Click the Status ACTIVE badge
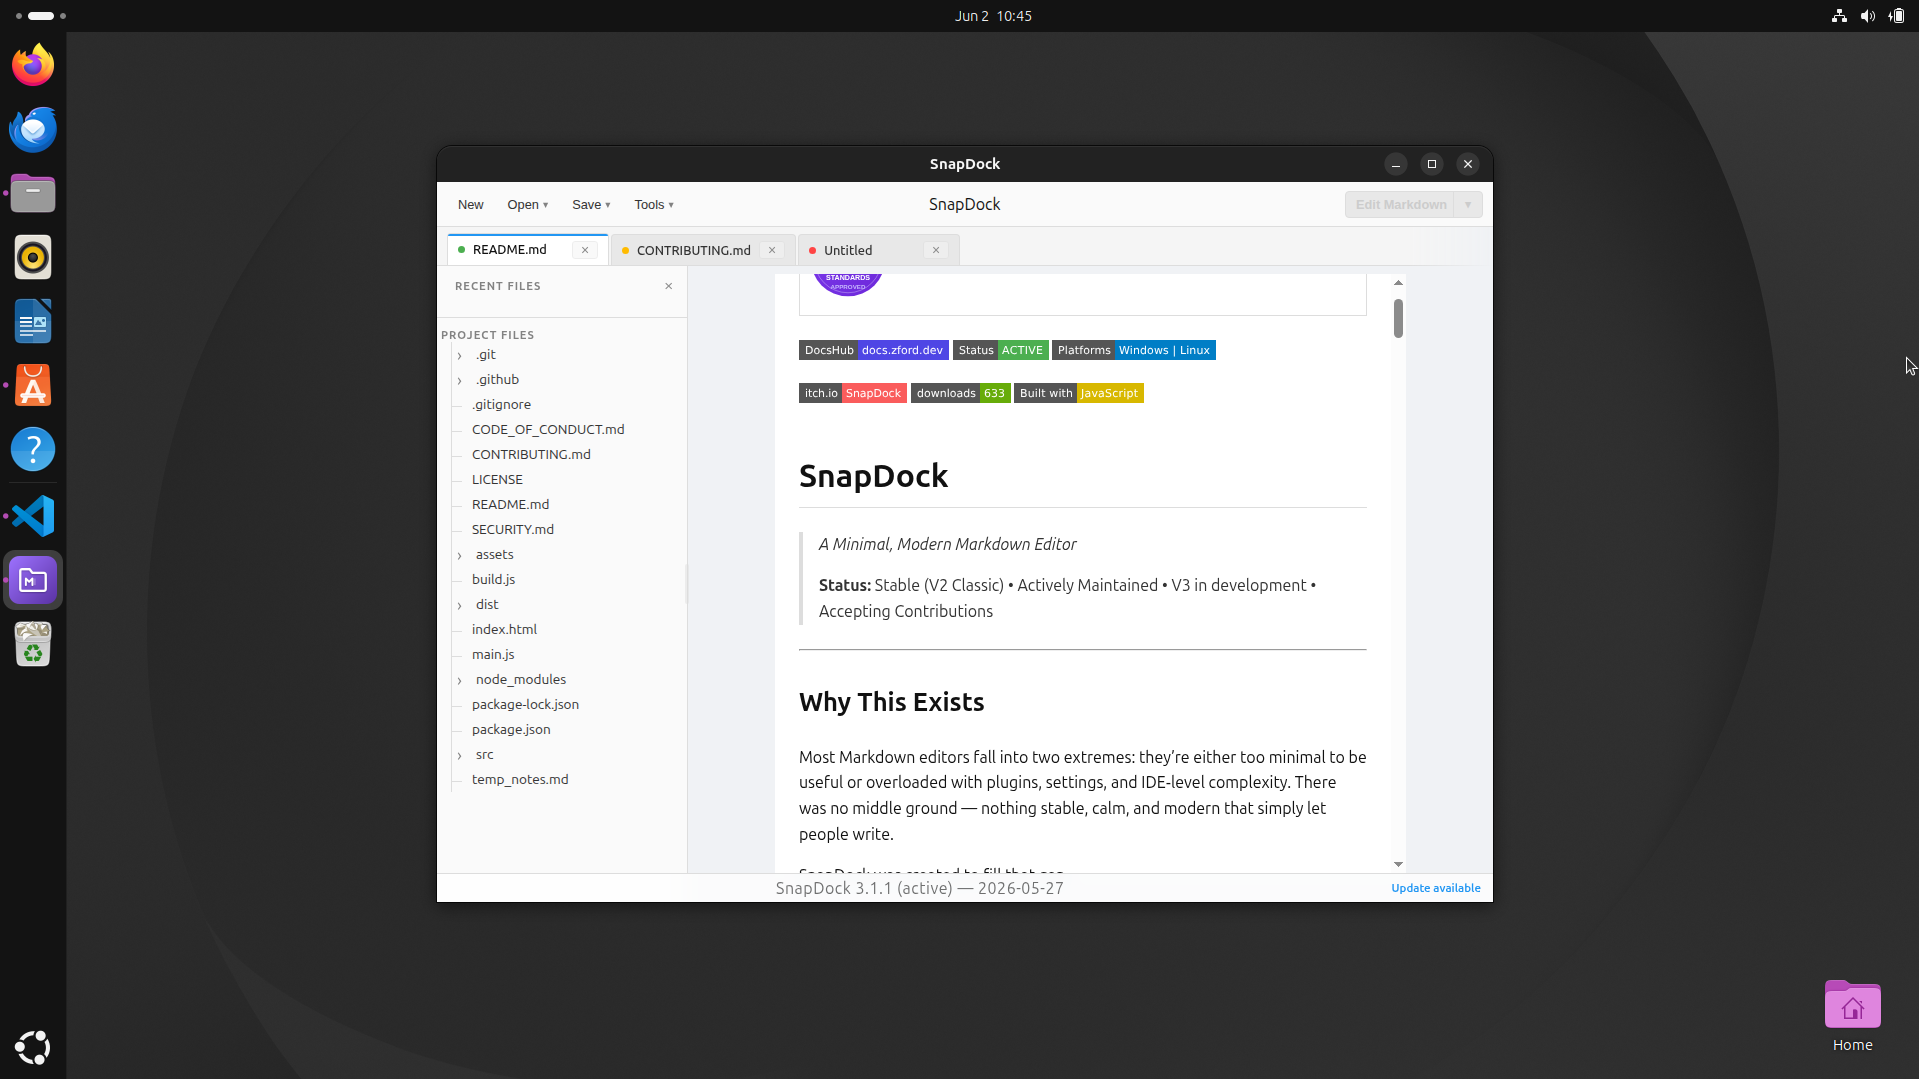 [x=1000, y=350]
